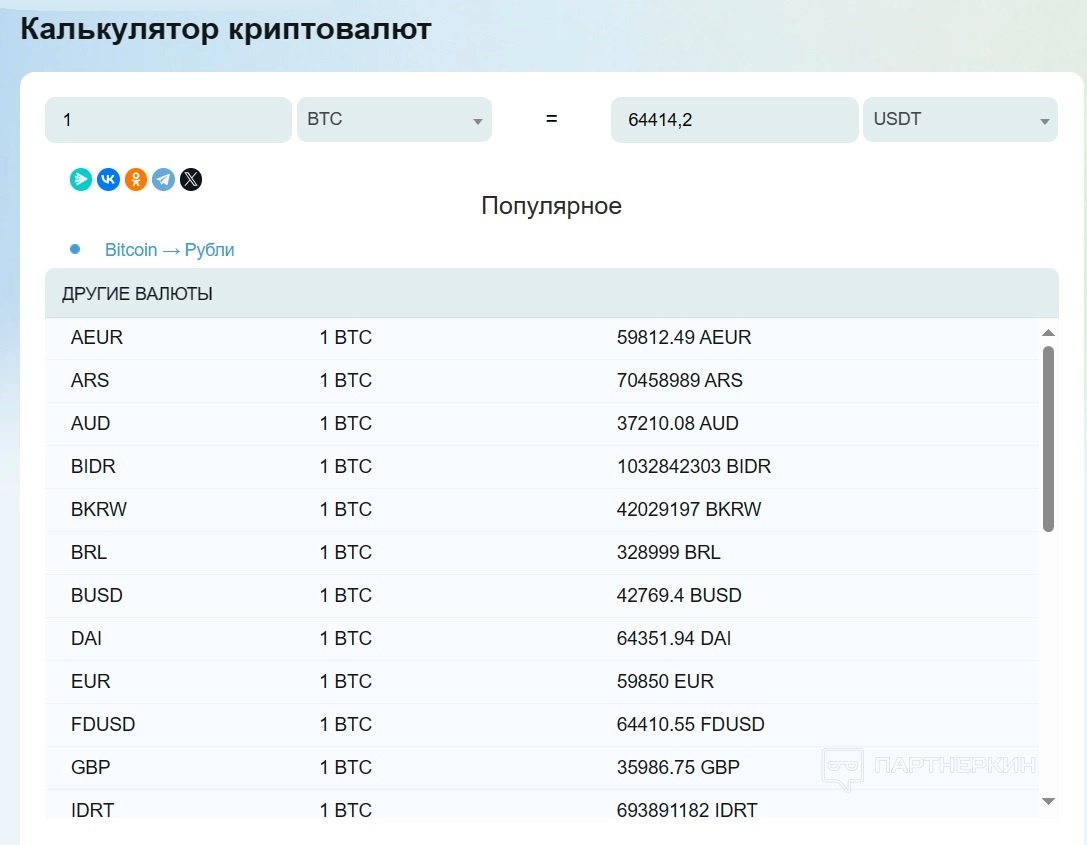
Task: Share to VK social network
Action: 108,180
